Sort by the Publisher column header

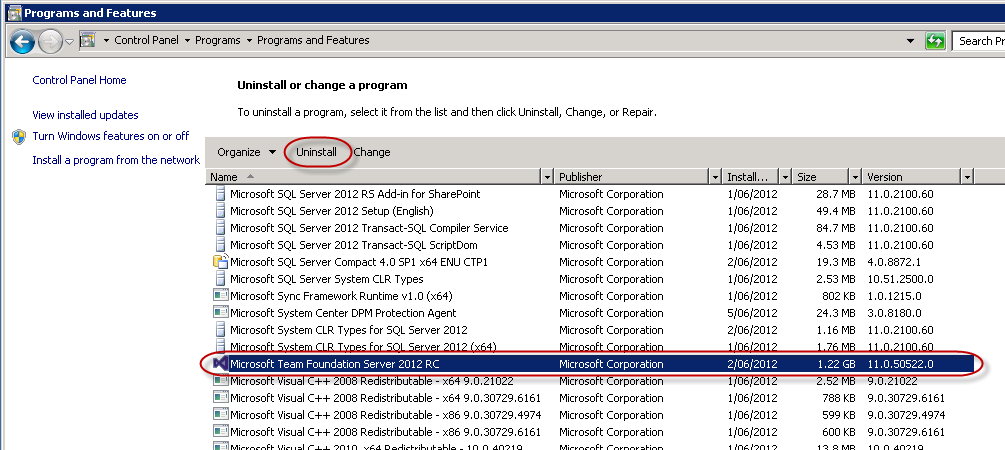[x=632, y=177]
